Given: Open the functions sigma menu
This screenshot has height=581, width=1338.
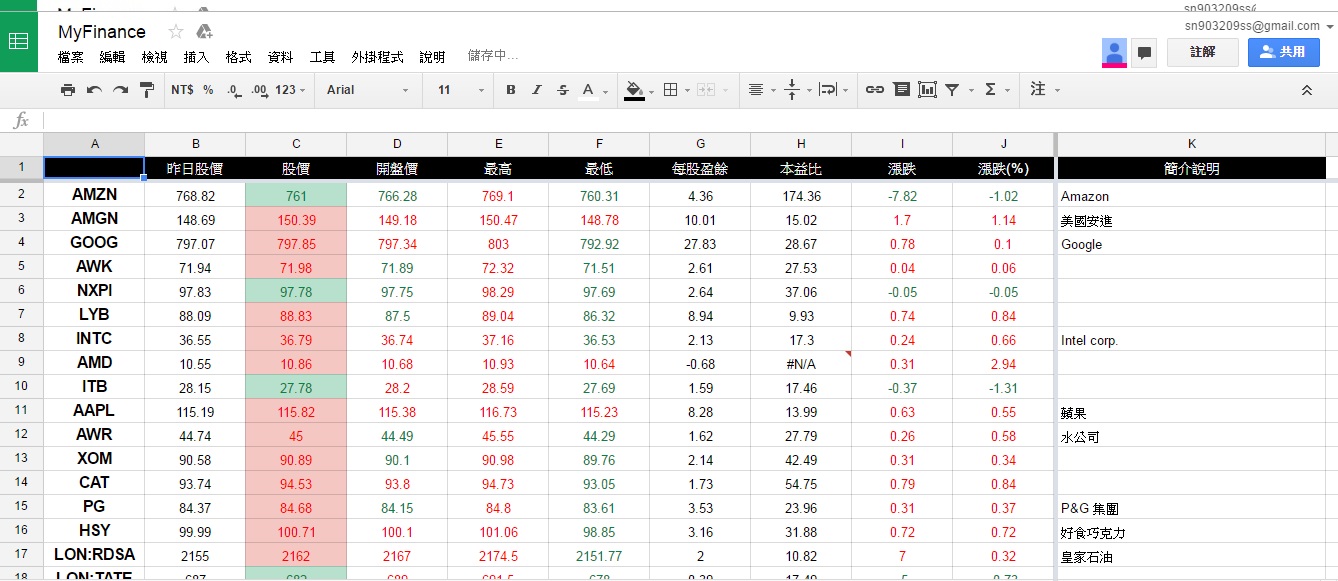Looking at the screenshot, I should pos(996,90).
